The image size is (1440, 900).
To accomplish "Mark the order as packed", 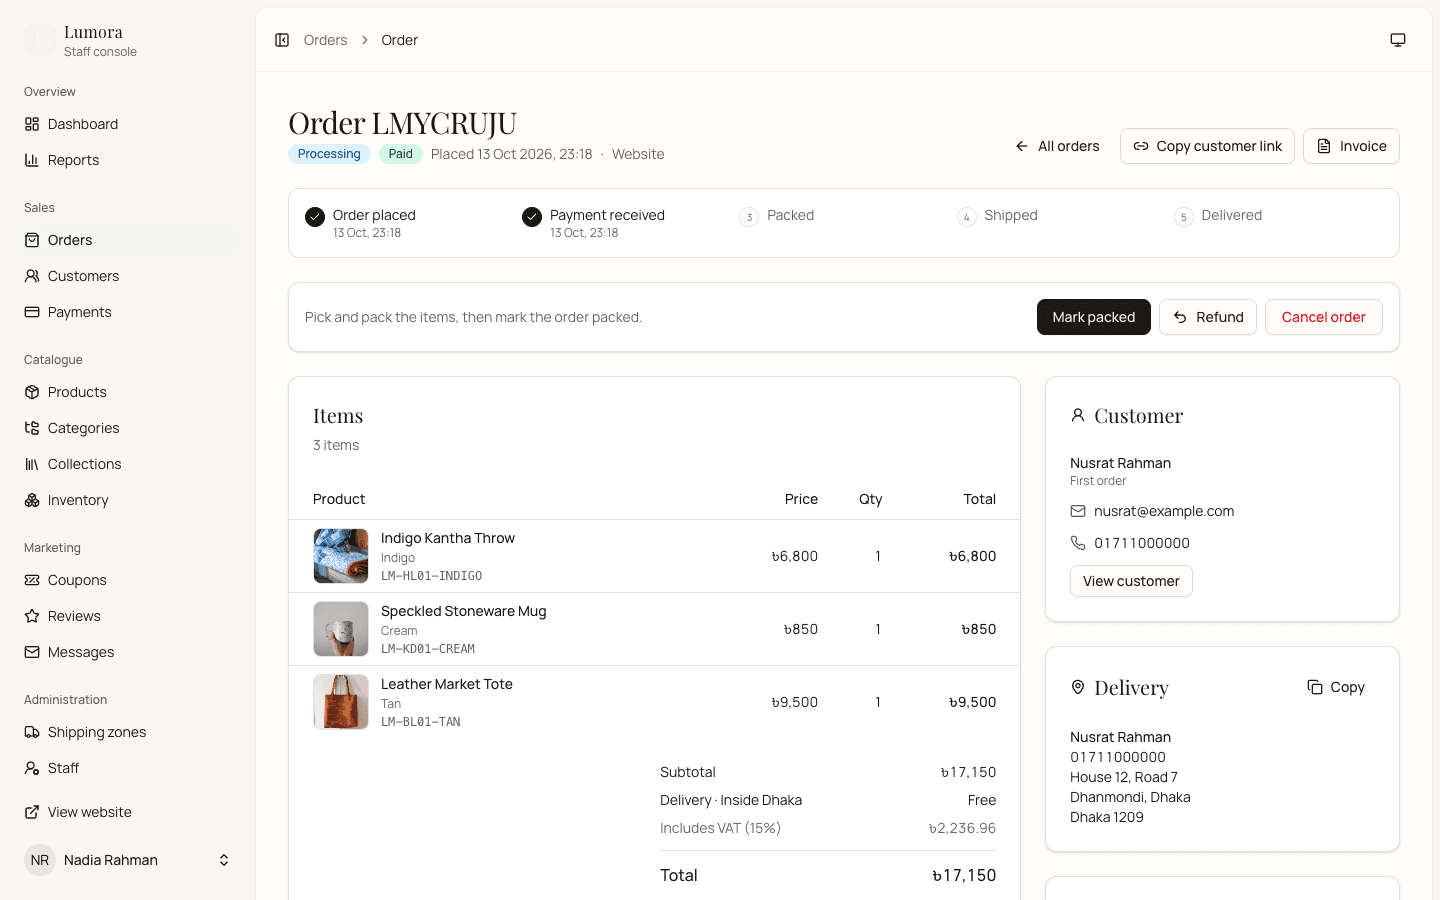I will 1093,317.
